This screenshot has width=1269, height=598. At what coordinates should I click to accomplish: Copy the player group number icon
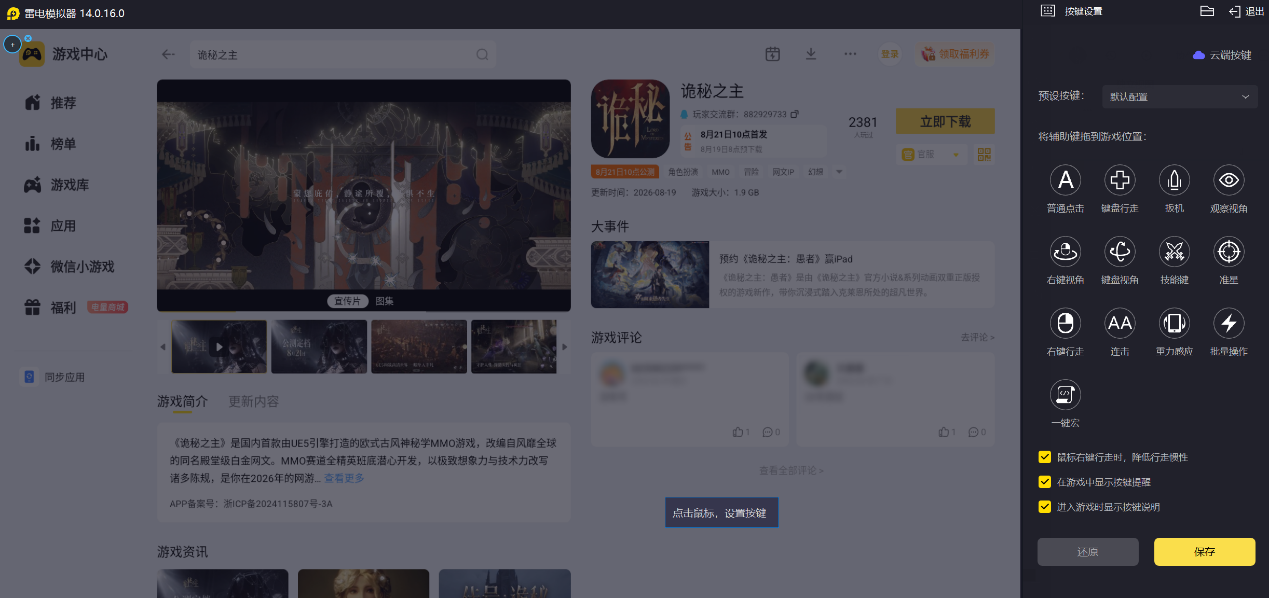click(x=795, y=114)
